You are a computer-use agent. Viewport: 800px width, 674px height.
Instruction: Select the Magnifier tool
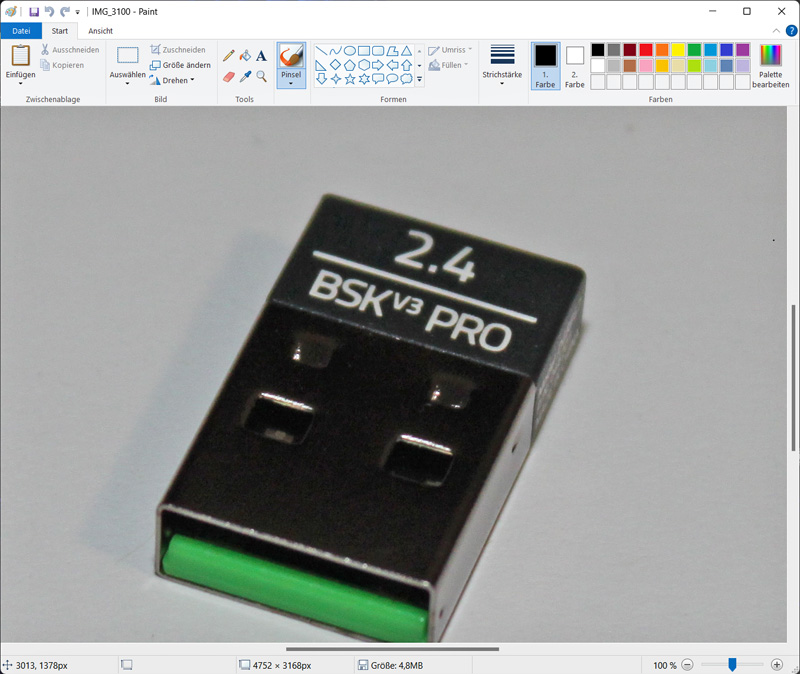pos(262,77)
